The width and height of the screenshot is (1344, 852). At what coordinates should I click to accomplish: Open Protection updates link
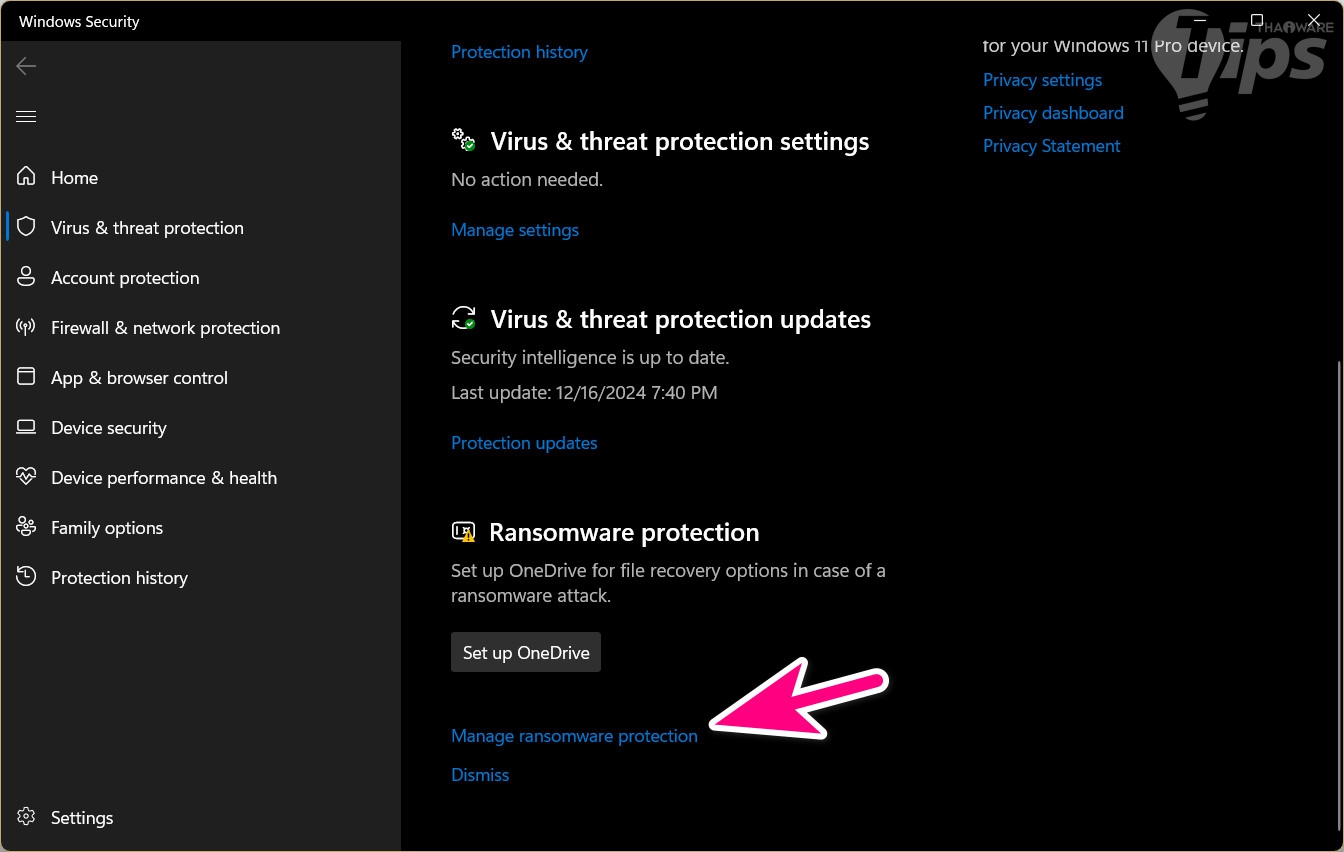(524, 443)
